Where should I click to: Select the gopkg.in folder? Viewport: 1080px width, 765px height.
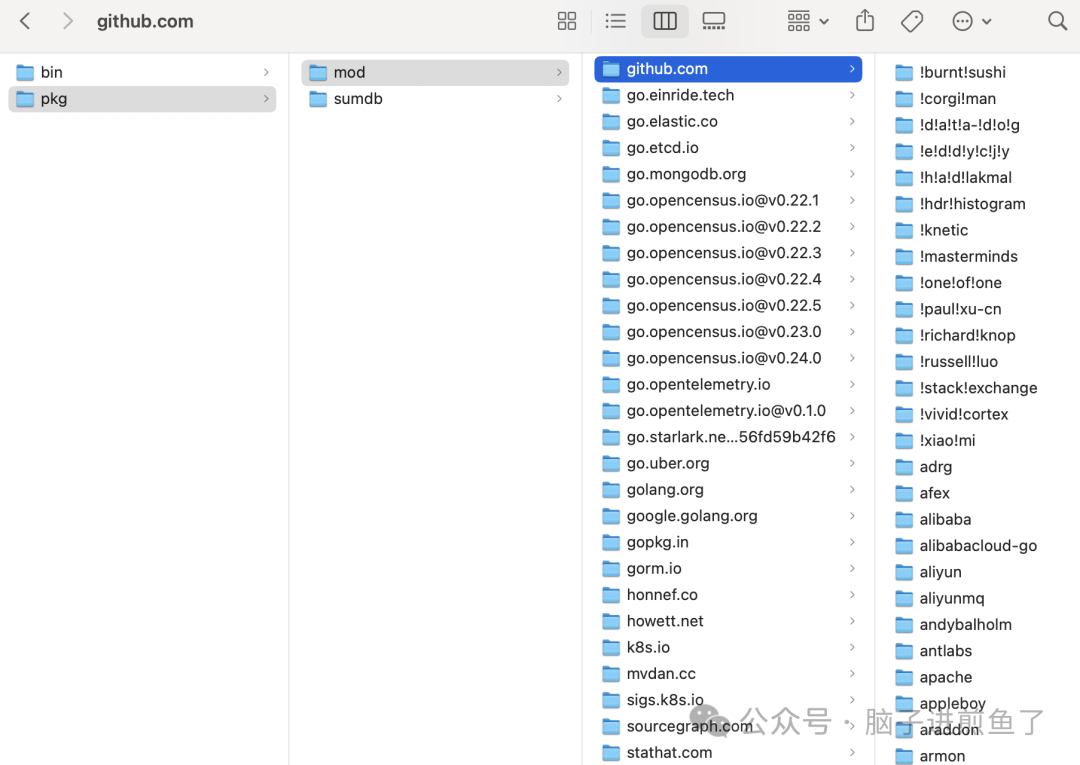(728, 542)
